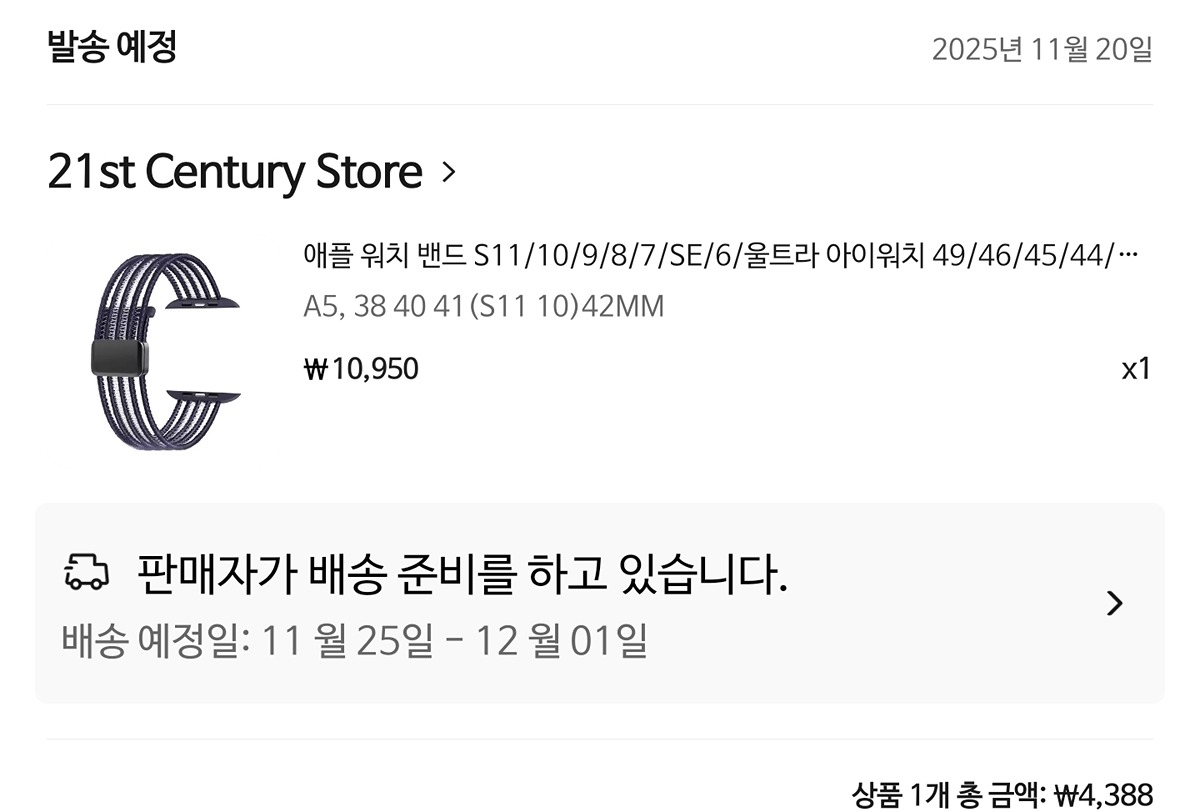Open the chevron beside 21st Century Store
The image size is (1200, 812).
click(x=448, y=173)
